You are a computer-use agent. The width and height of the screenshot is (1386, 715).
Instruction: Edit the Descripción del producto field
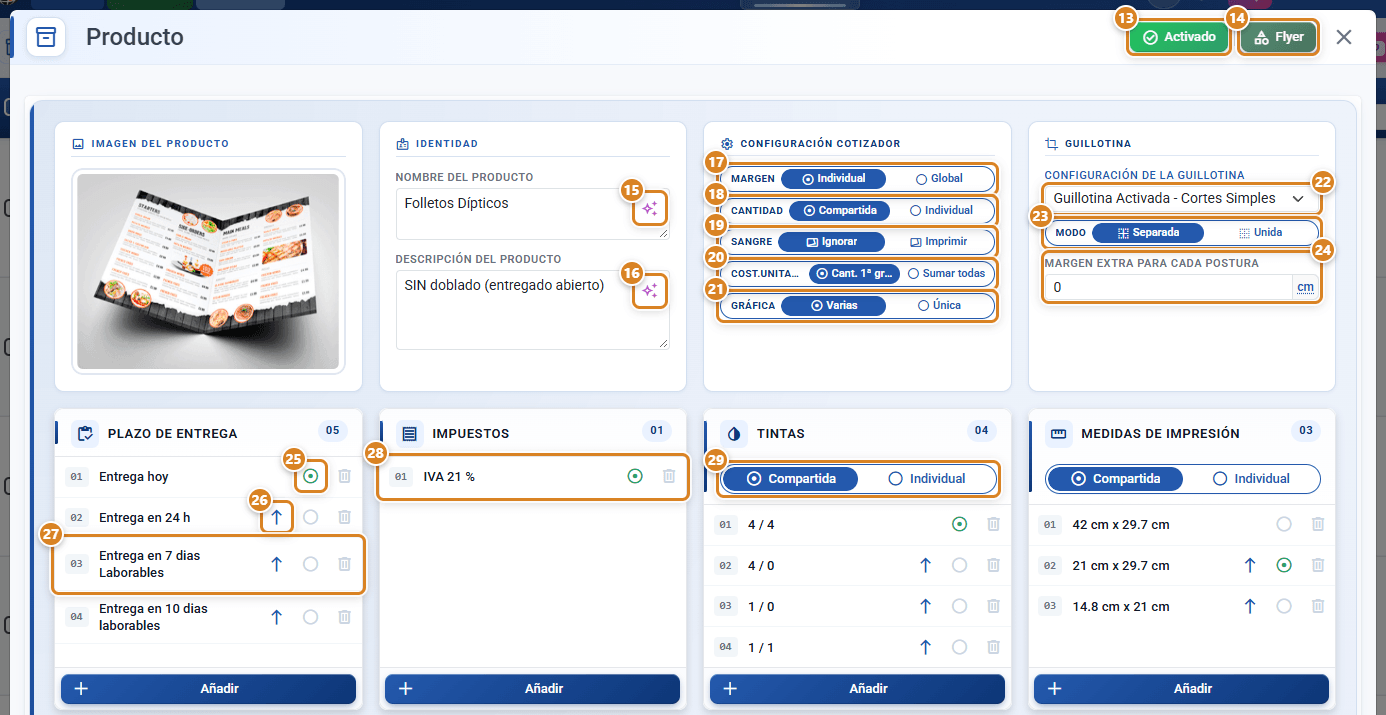point(533,310)
